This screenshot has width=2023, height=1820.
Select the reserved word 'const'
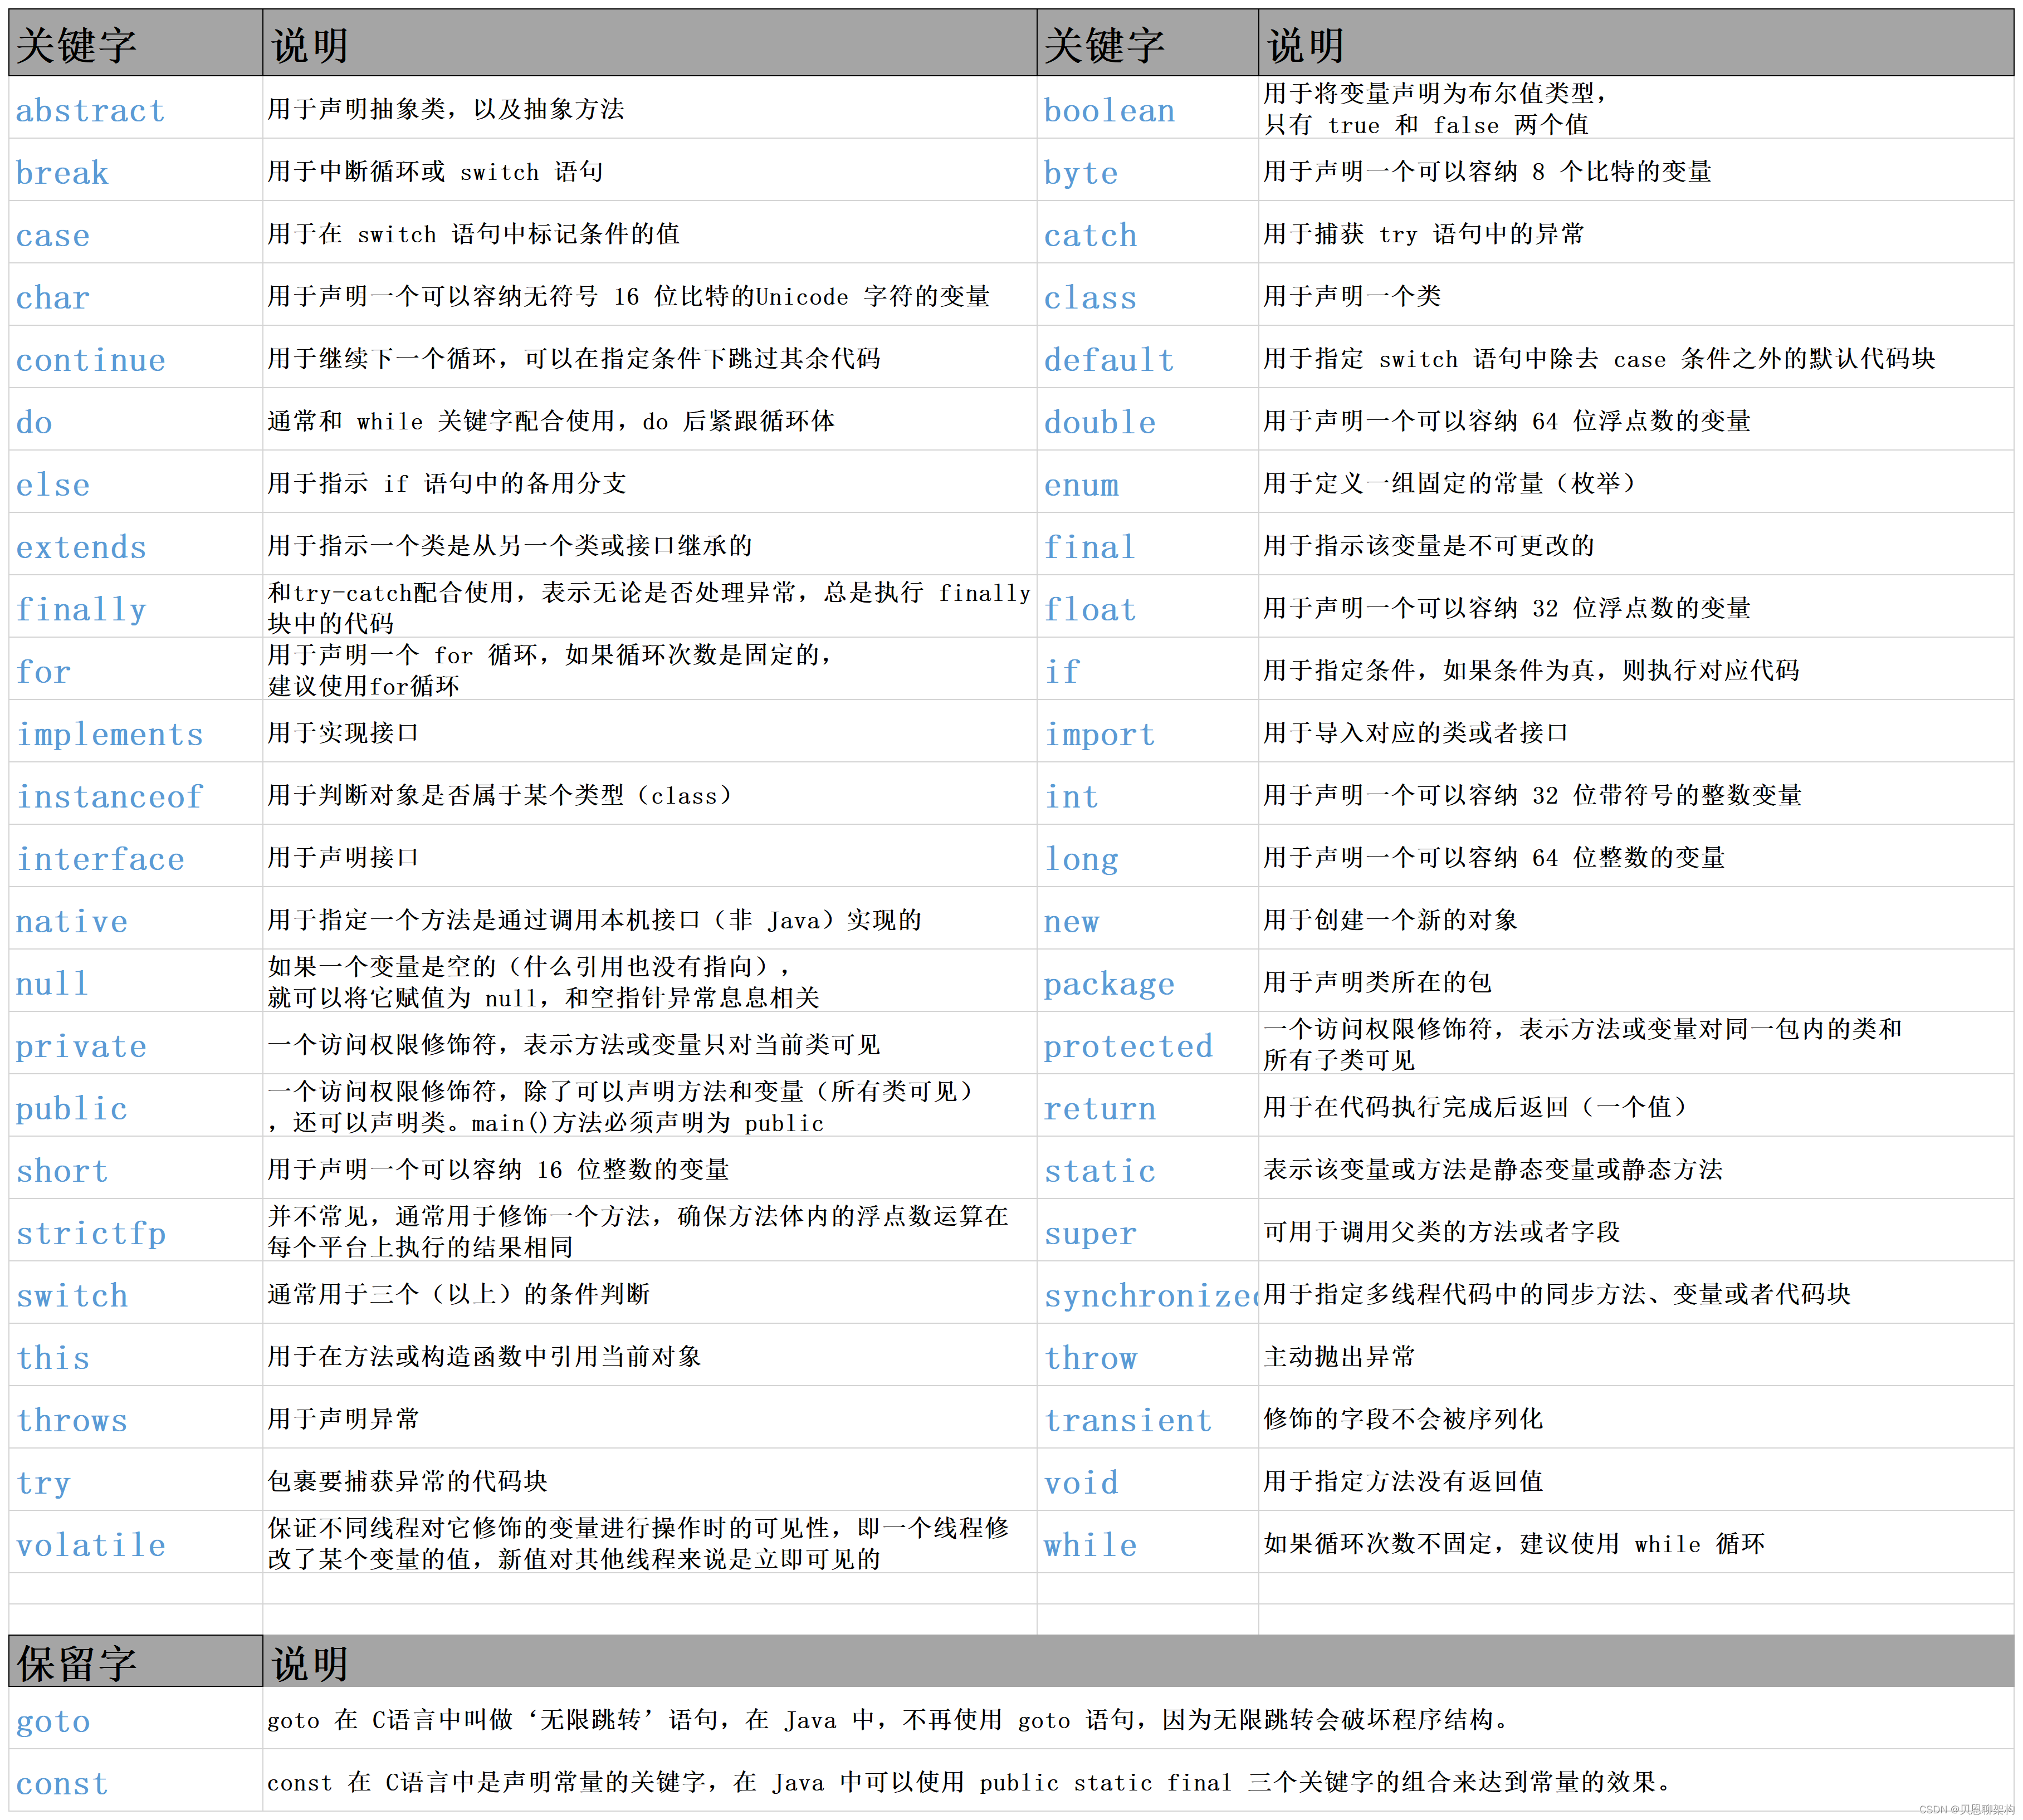(x=62, y=1783)
